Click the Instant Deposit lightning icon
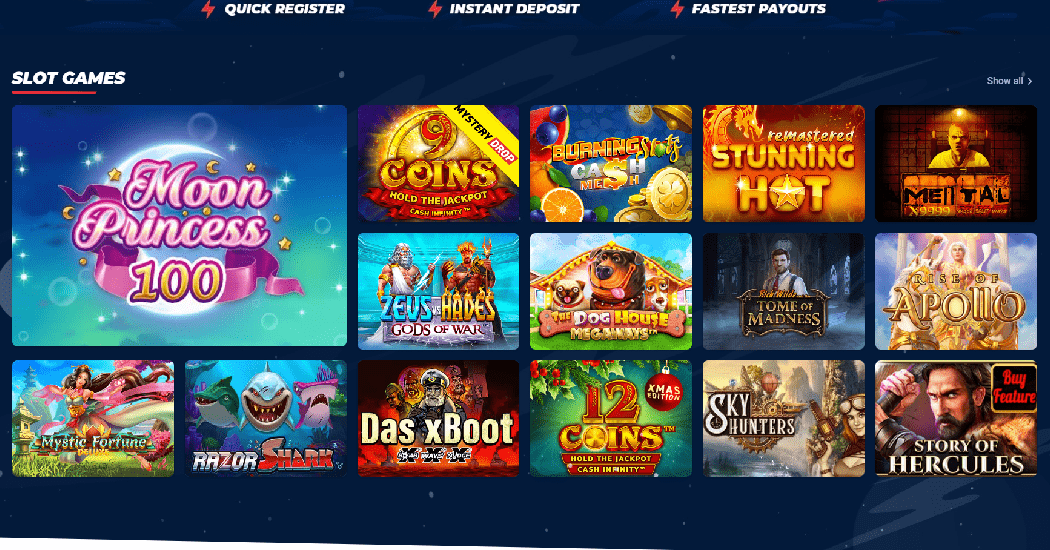Viewport: 1050px width, 550px height. tap(435, 9)
